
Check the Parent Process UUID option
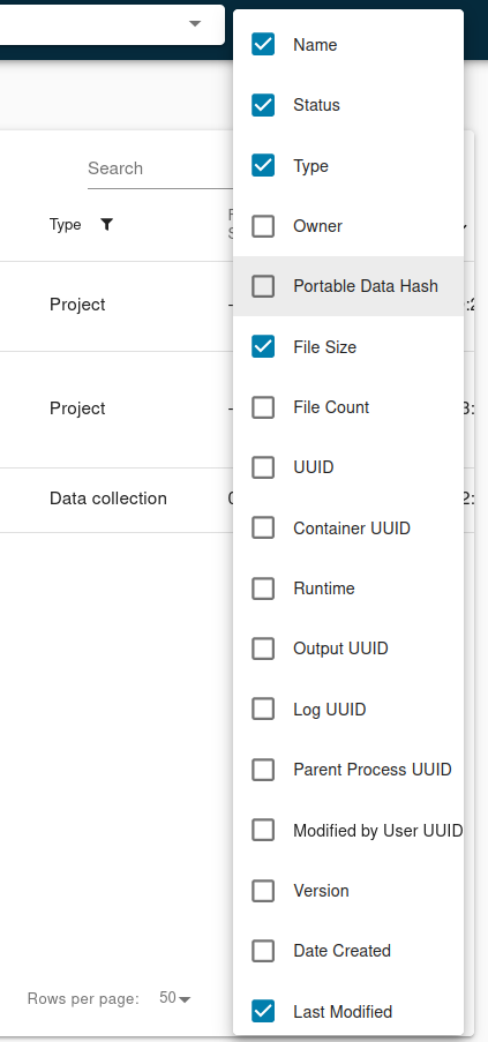263,770
